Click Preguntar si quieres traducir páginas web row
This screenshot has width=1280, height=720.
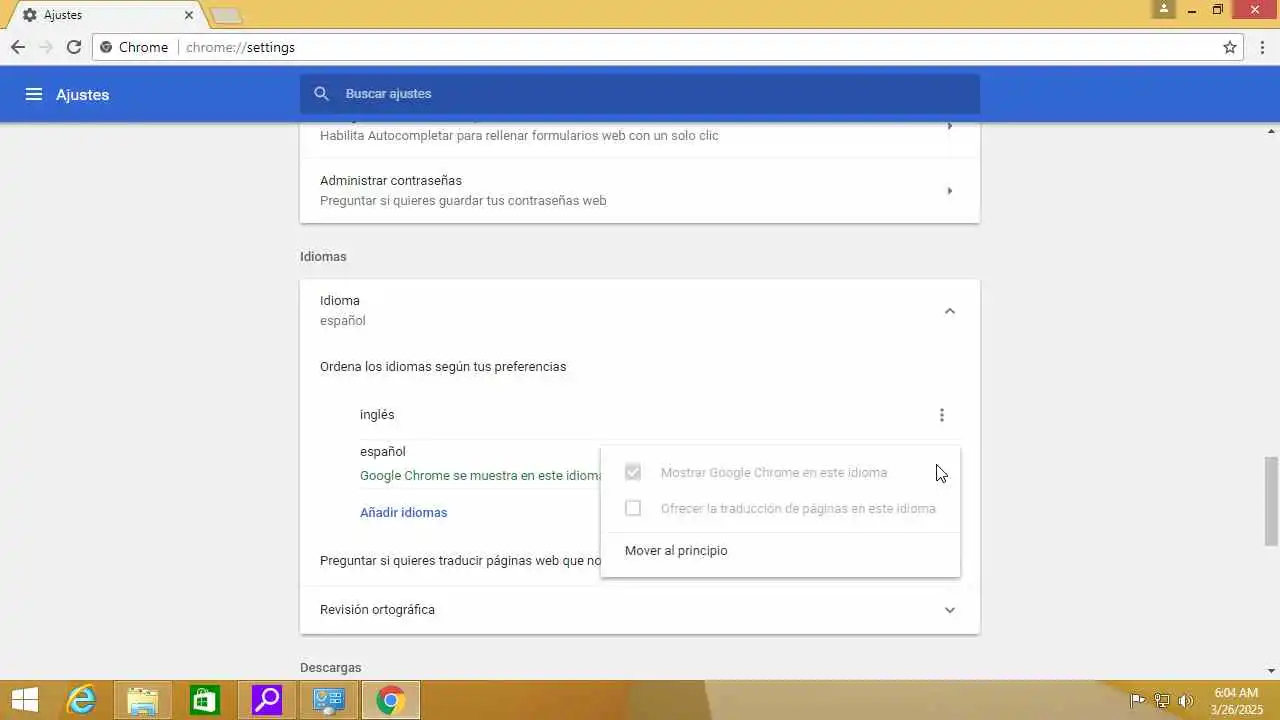tap(460, 561)
